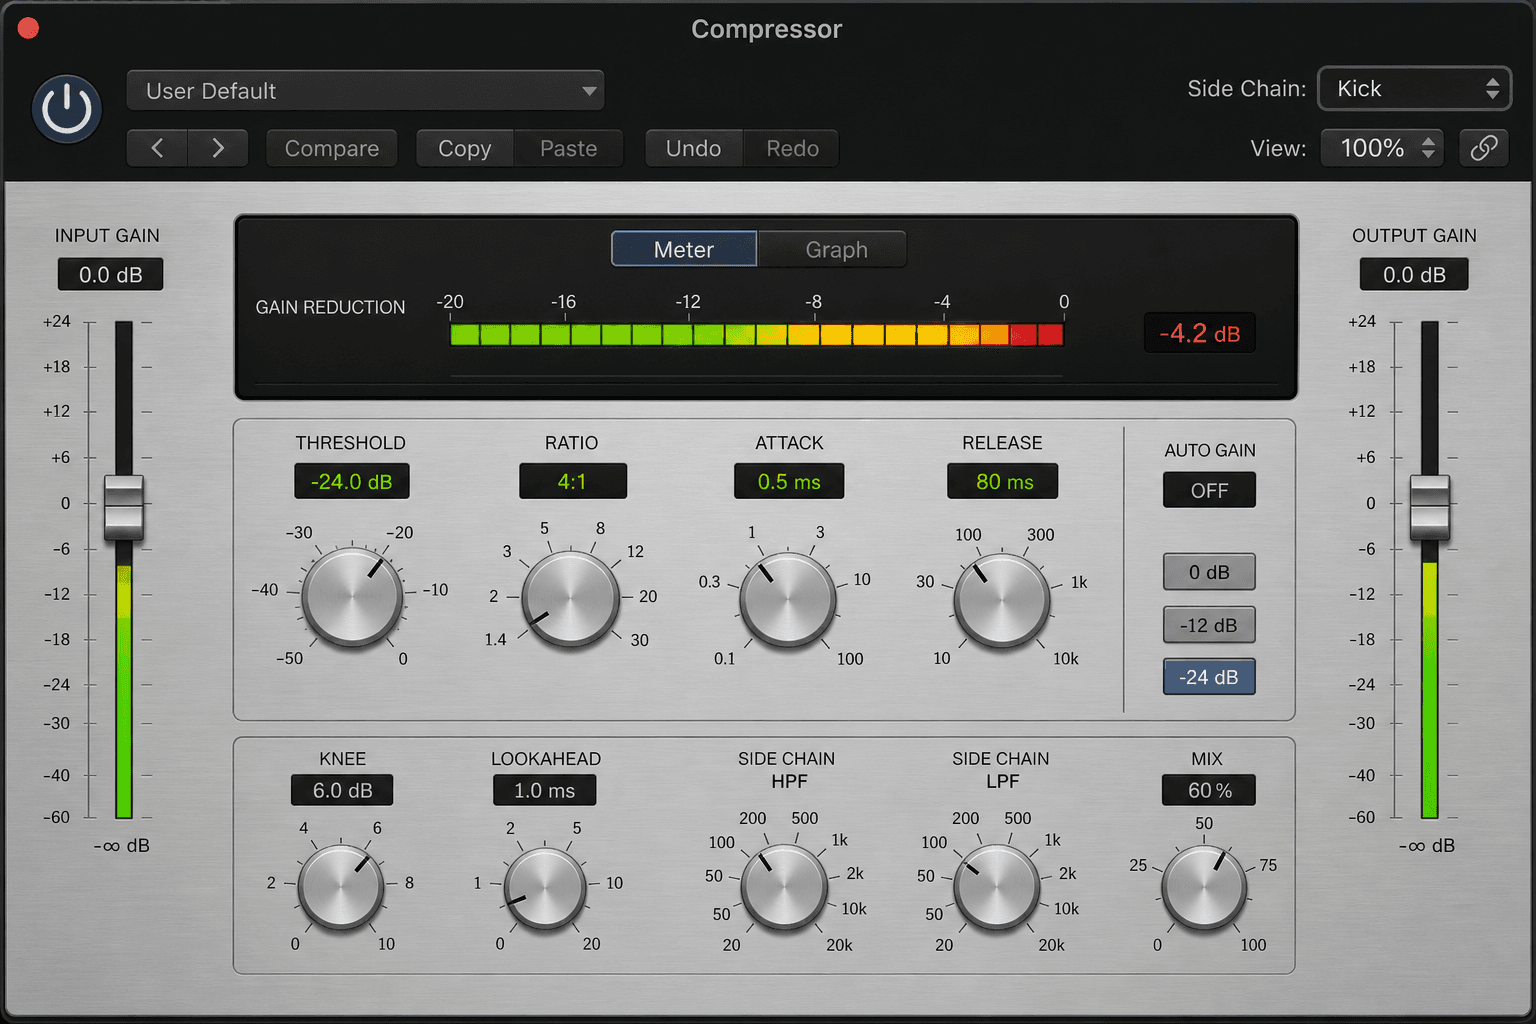
Task: Close the Compressor window with red button
Action: point(28,28)
